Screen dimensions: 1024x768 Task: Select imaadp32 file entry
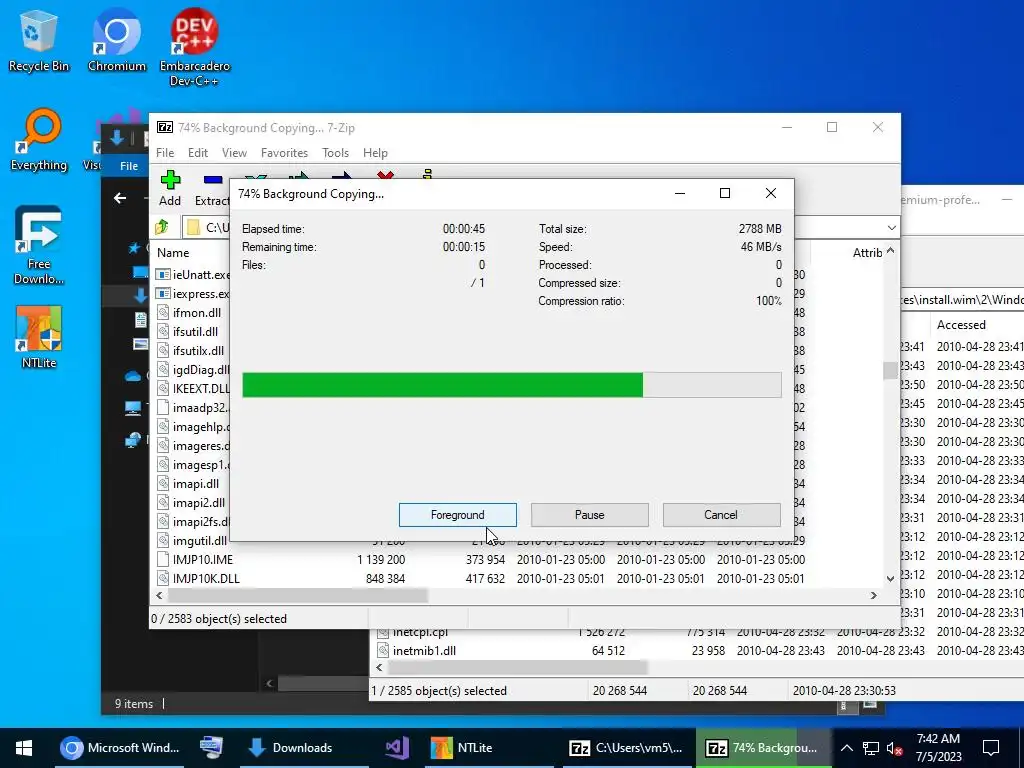point(193,408)
